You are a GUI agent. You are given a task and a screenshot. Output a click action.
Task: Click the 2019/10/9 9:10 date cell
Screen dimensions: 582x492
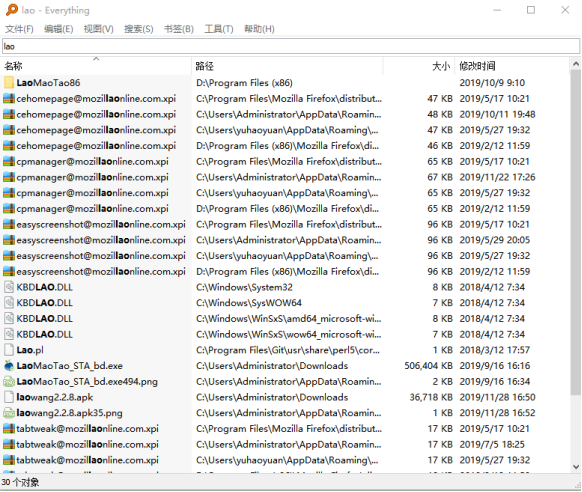[492, 83]
